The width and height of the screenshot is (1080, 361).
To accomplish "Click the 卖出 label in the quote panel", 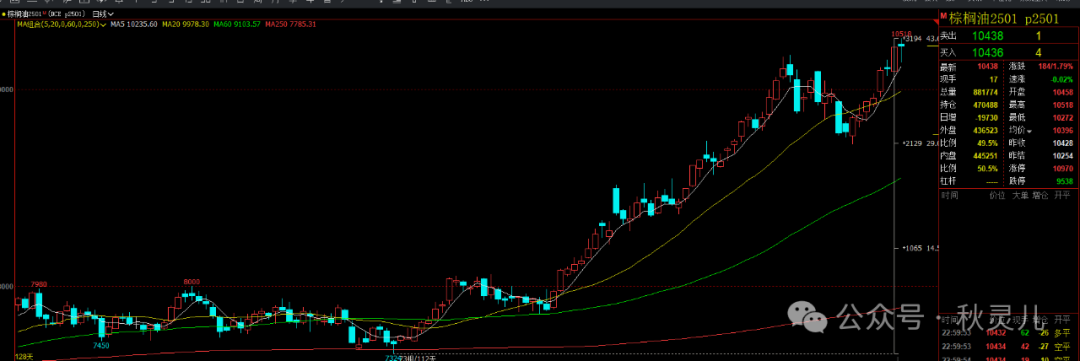I will 948,36.
